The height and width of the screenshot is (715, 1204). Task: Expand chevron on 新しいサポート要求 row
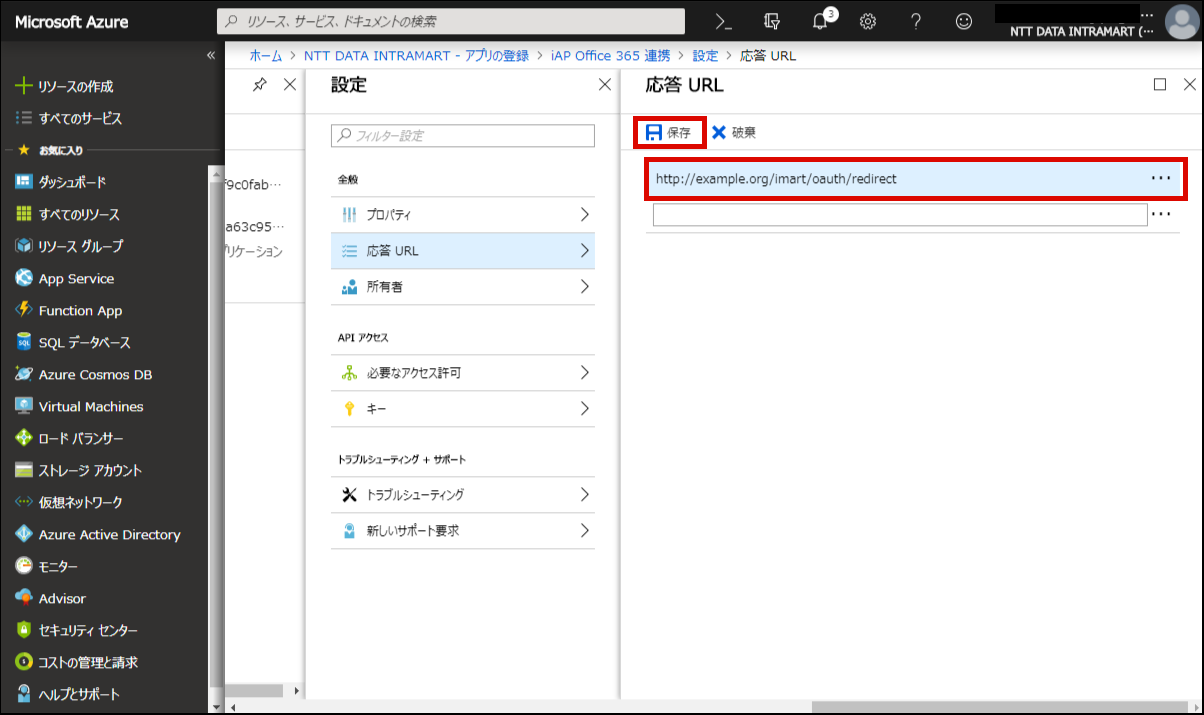point(584,530)
